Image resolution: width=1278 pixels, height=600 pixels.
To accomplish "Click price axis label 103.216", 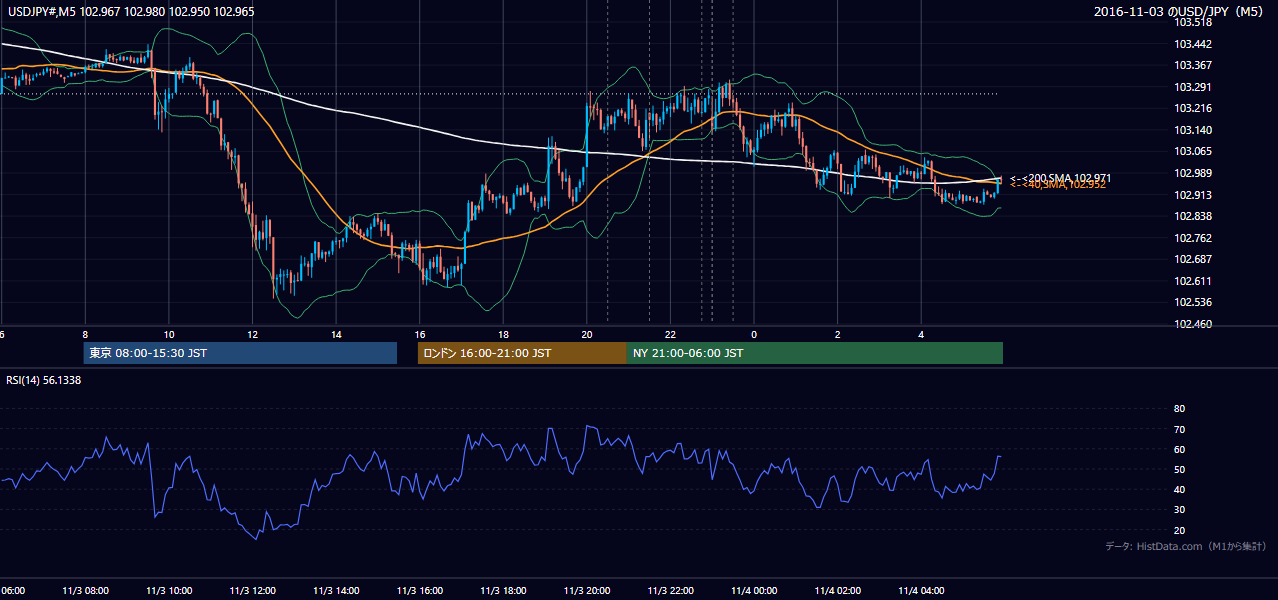I will pos(1194,108).
